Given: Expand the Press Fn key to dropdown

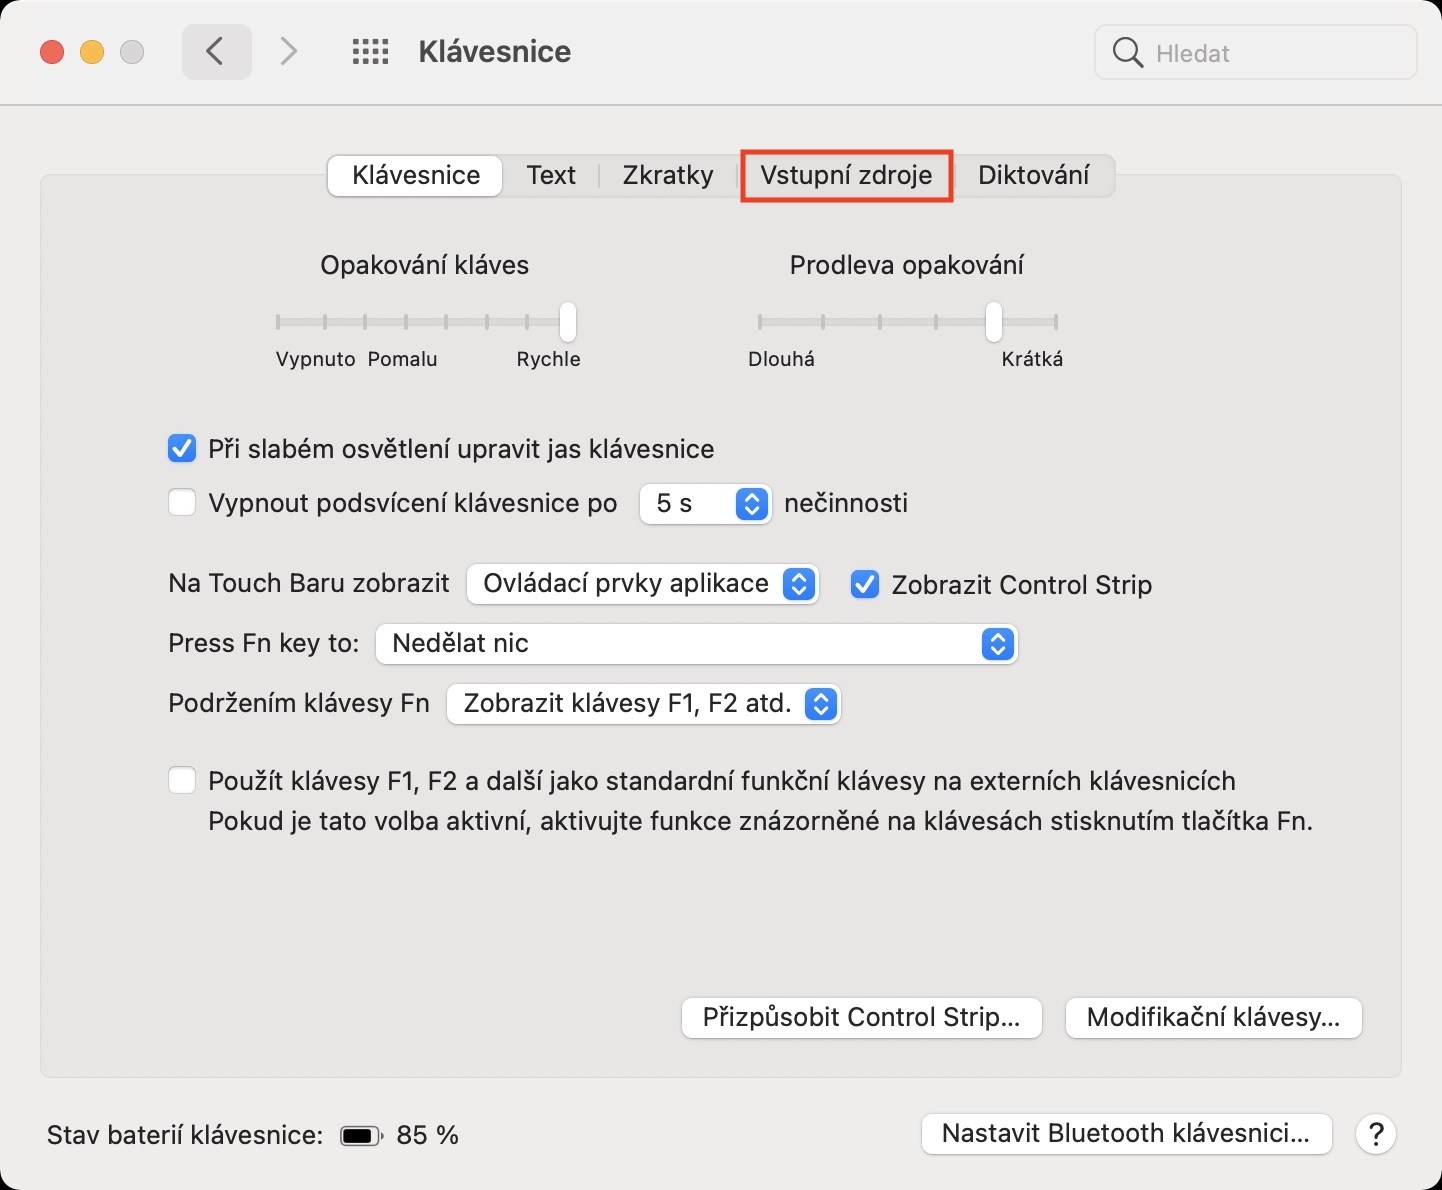Looking at the screenshot, I should pos(696,644).
